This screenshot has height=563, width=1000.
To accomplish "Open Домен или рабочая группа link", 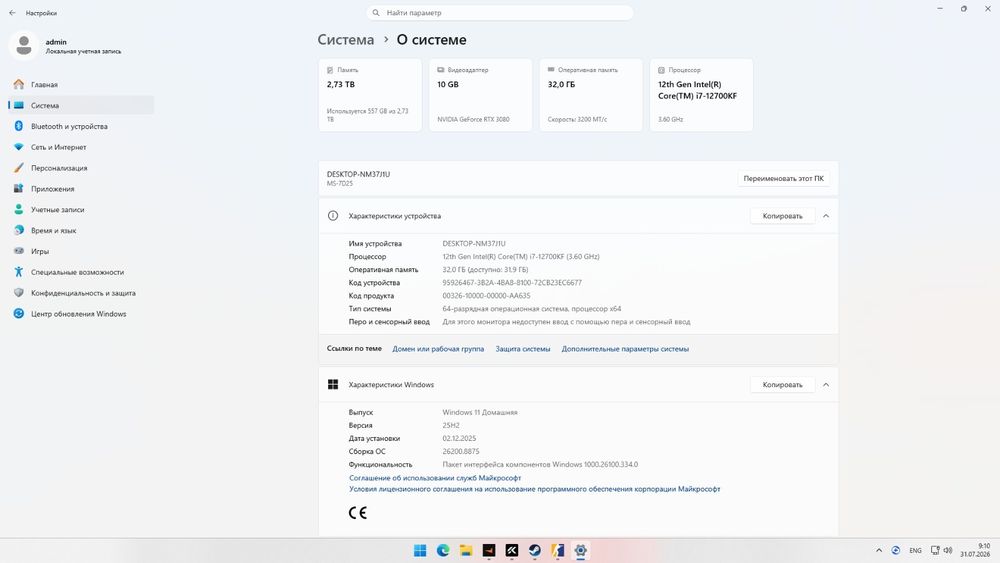I will [x=438, y=349].
